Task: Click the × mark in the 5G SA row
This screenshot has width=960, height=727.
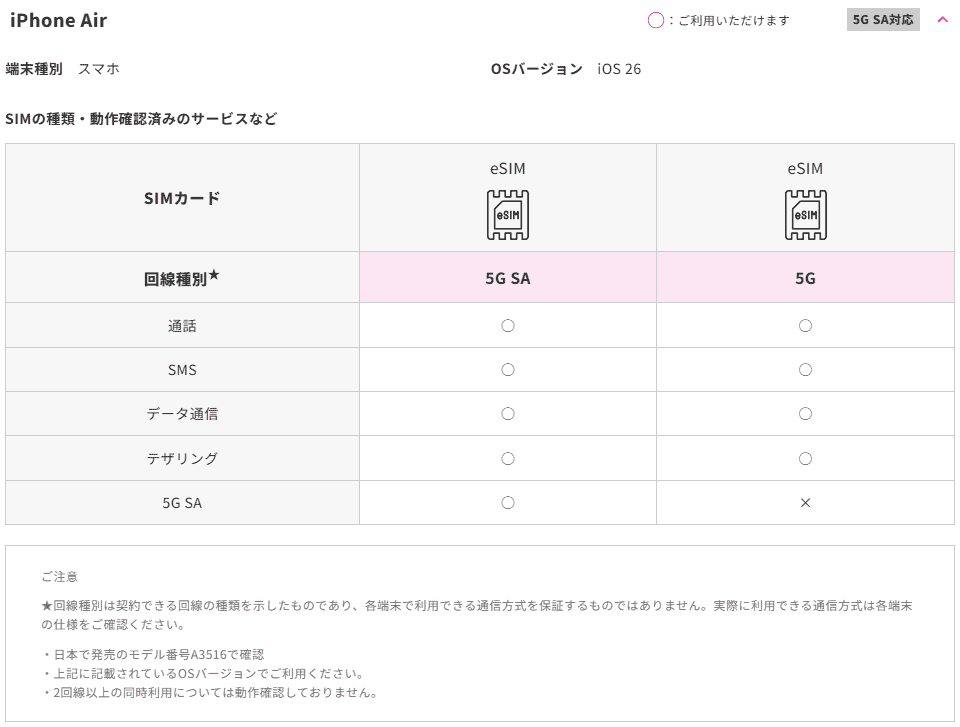Action: (805, 503)
